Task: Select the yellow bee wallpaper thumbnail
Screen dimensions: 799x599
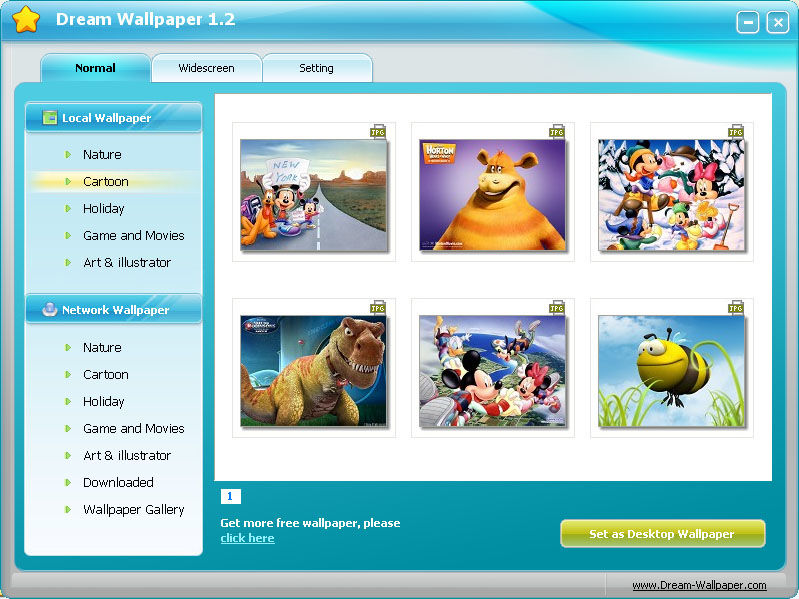Action: point(671,371)
